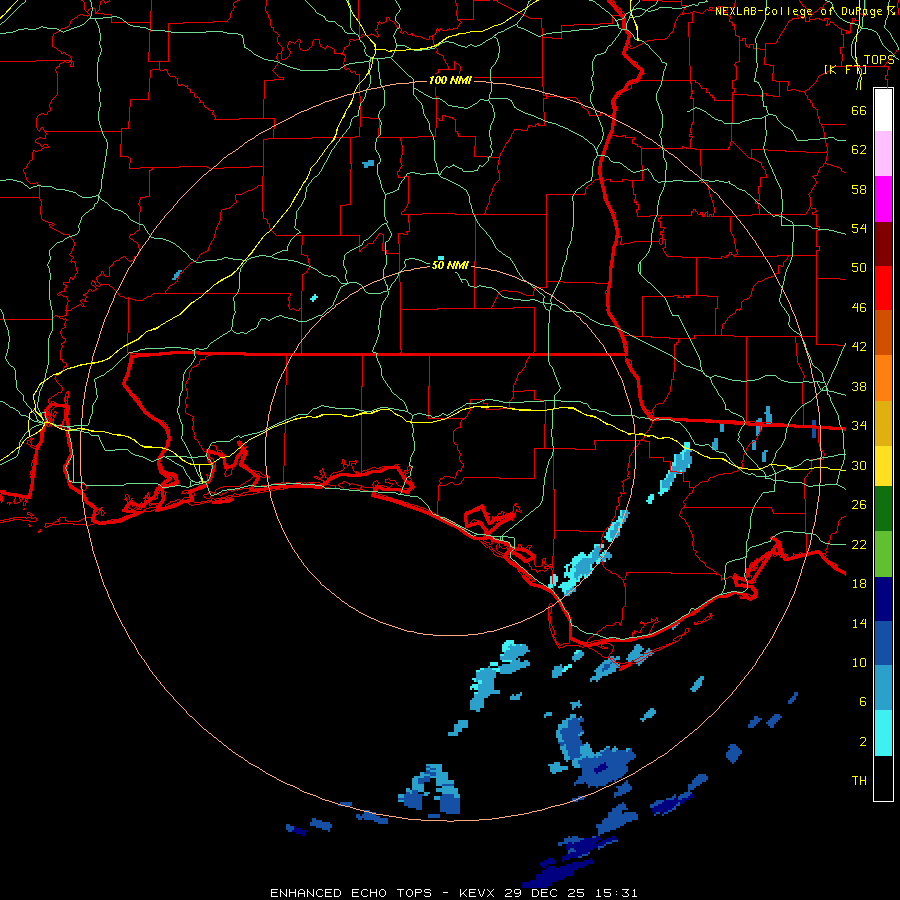The width and height of the screenshot is (900, 900).
Task: Click the light blue legend swatch
Action: click(883, 688)
